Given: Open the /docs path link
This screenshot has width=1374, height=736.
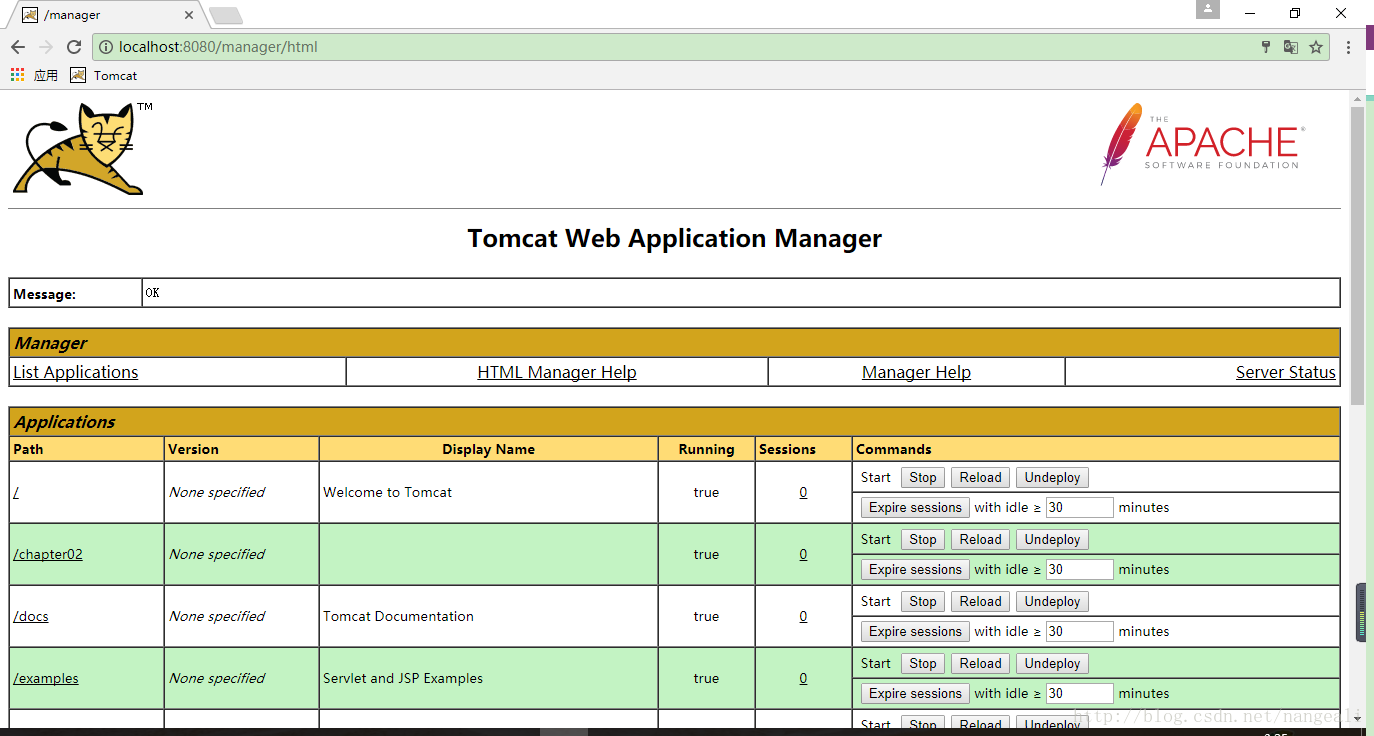Looking at the screenshot, I should [x=31, y=616].
